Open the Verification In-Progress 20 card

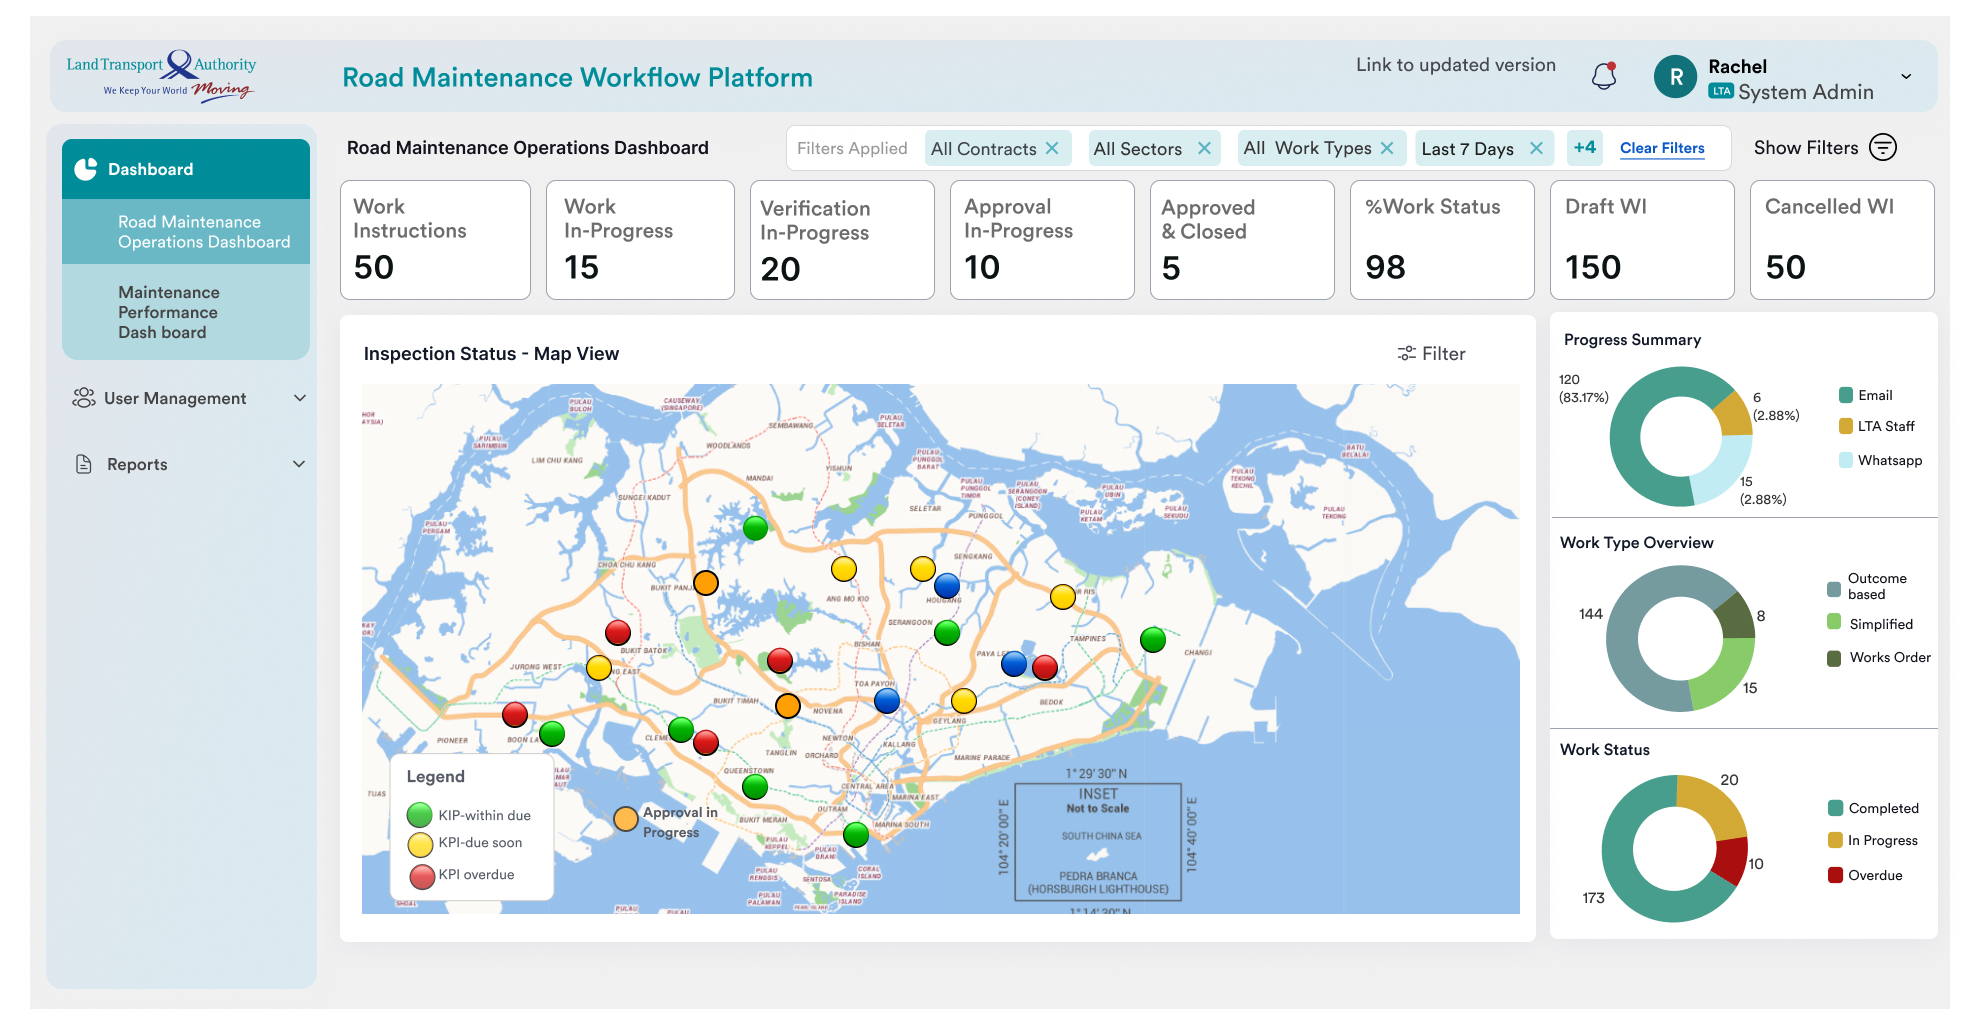pyautogui.click(x=842, y=240)
